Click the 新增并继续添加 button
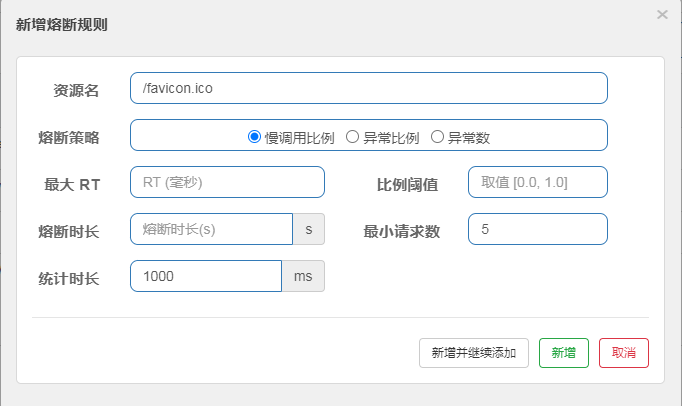Screen dimensions: 682x406 coord(474,353)
